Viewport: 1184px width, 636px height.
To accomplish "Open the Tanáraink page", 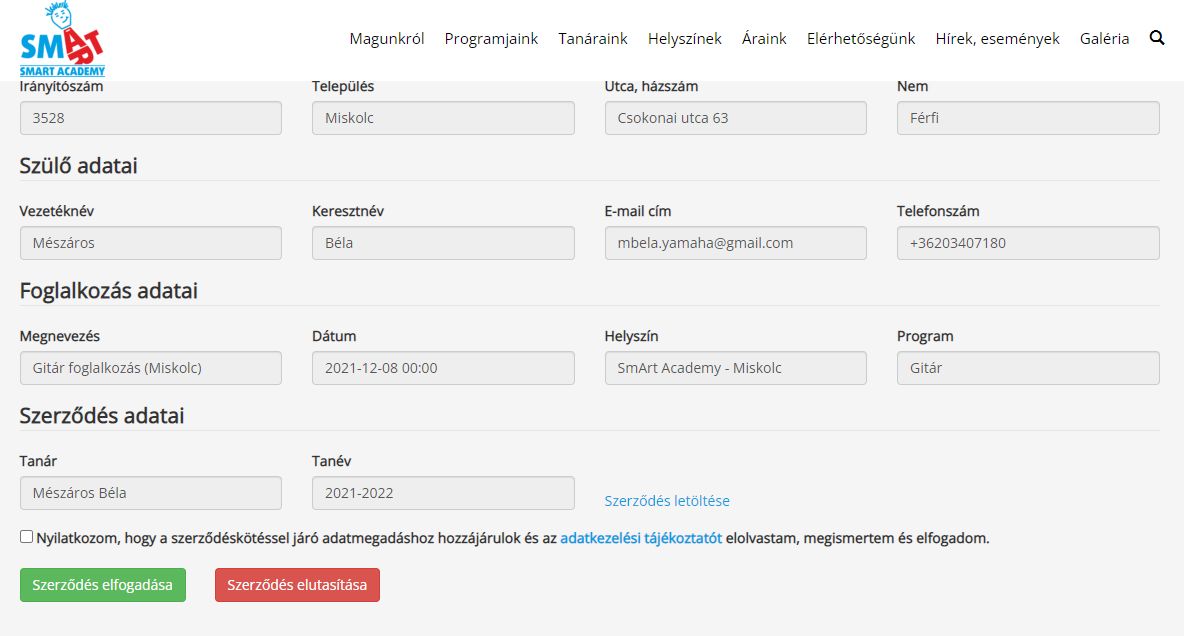I will point(593,39).
